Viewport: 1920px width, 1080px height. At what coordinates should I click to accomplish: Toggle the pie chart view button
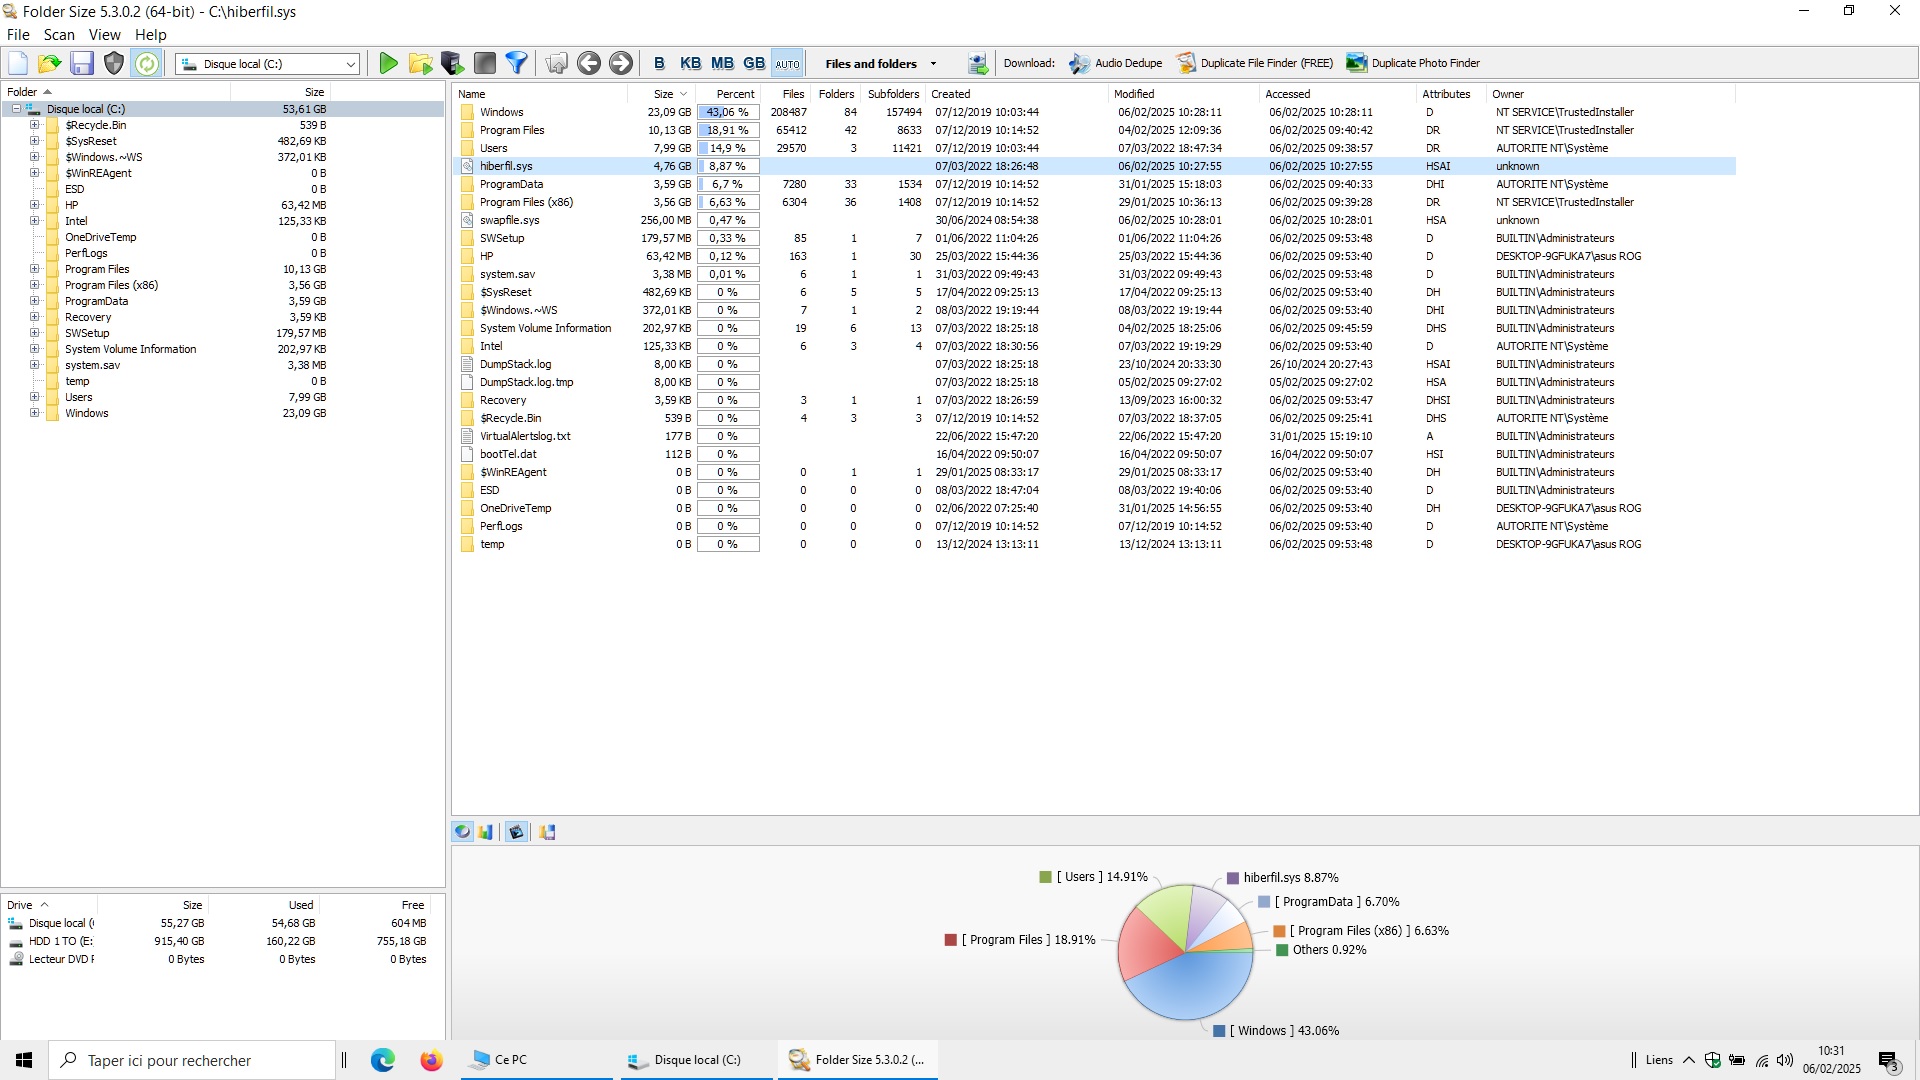462,832
